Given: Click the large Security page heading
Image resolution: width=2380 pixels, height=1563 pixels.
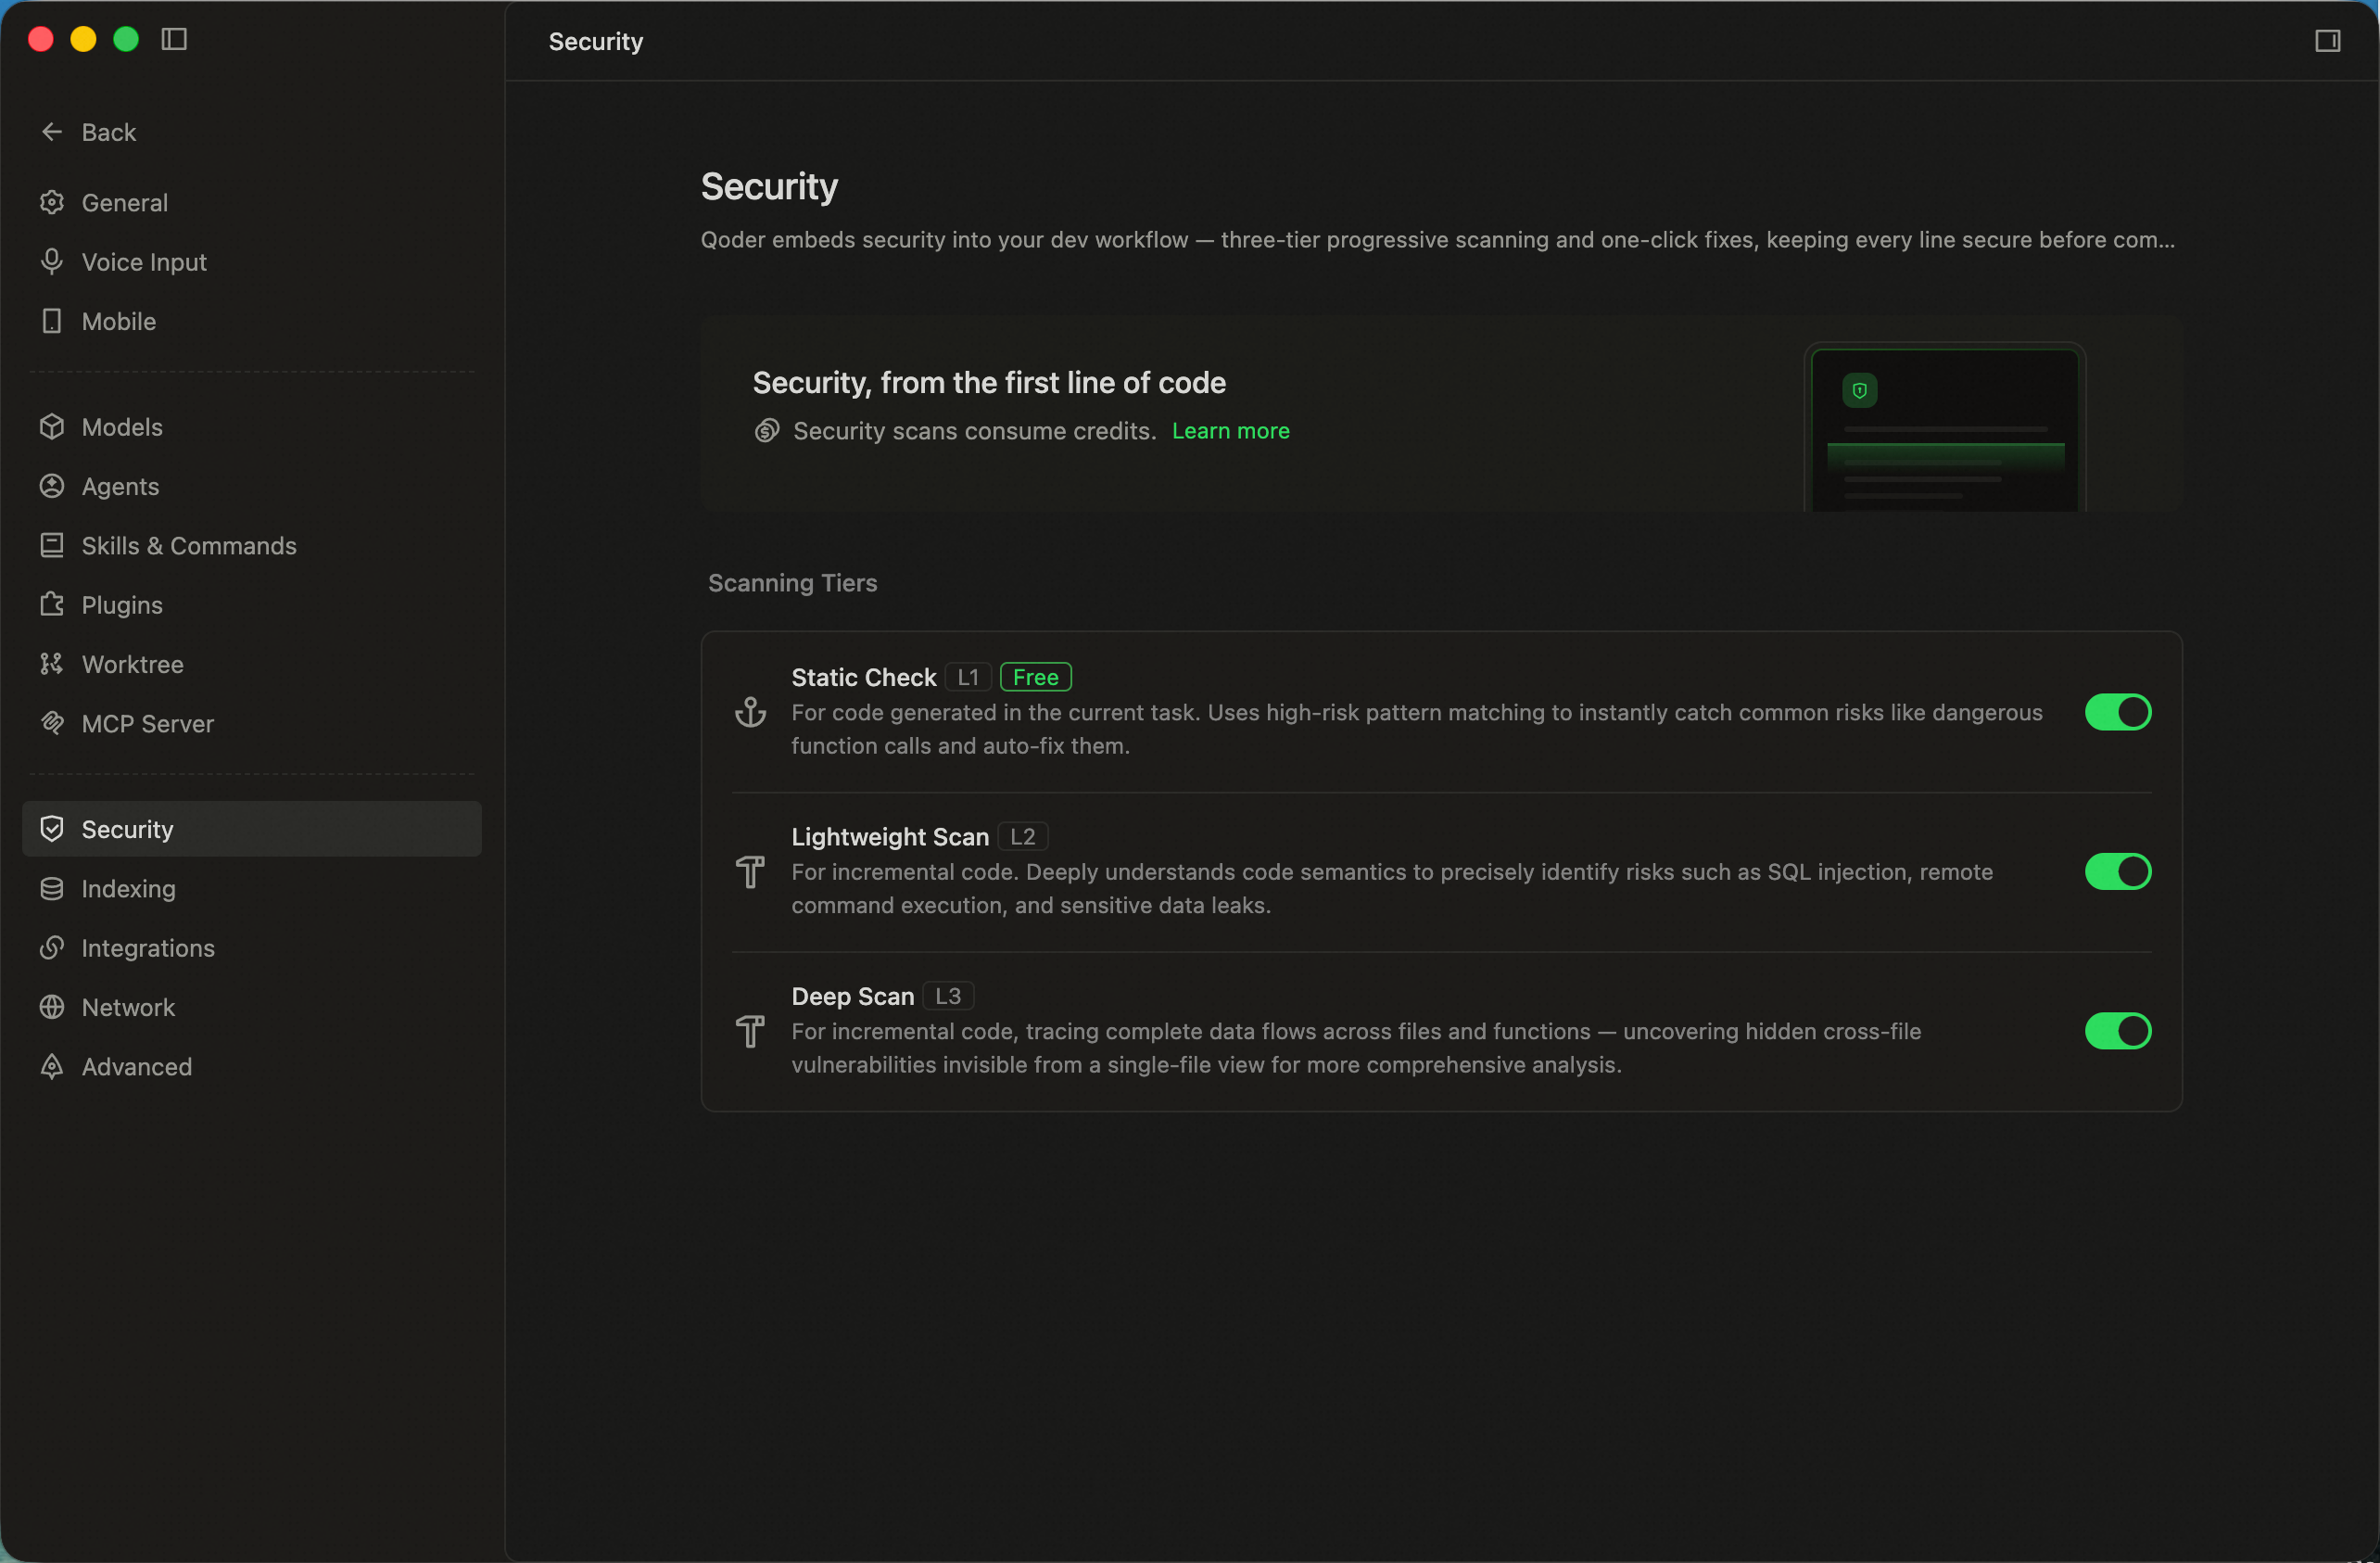Looking at the screenshot, I should point(770,187).
